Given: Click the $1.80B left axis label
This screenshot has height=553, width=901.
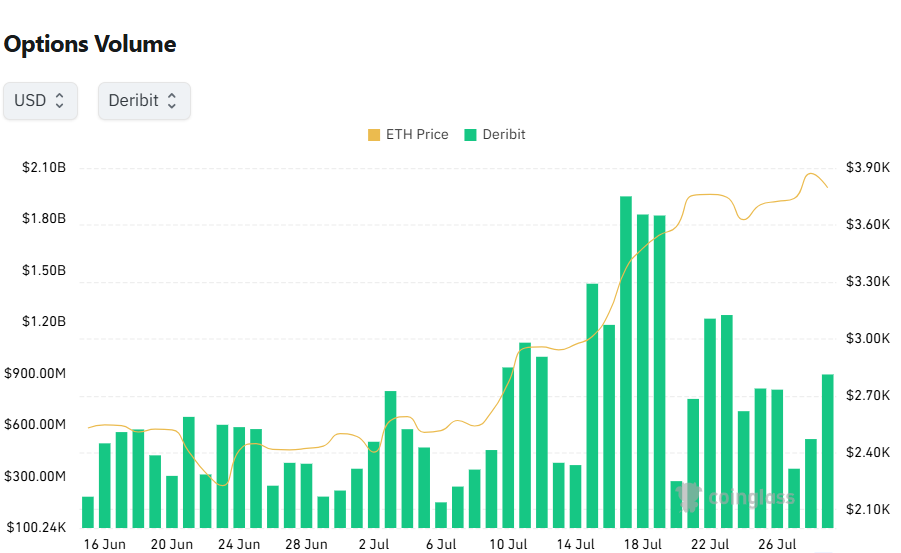Looking at the screenshot, I should [x=44, y=218].
